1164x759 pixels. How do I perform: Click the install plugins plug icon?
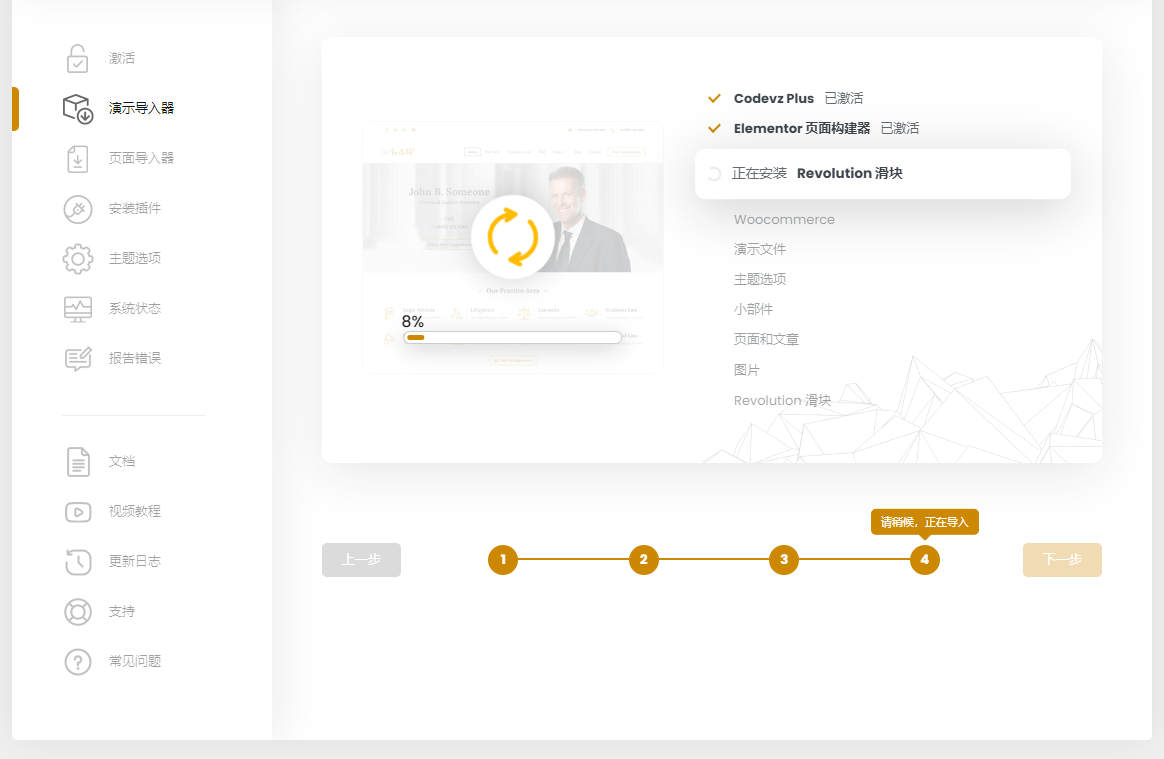[77, 209]
